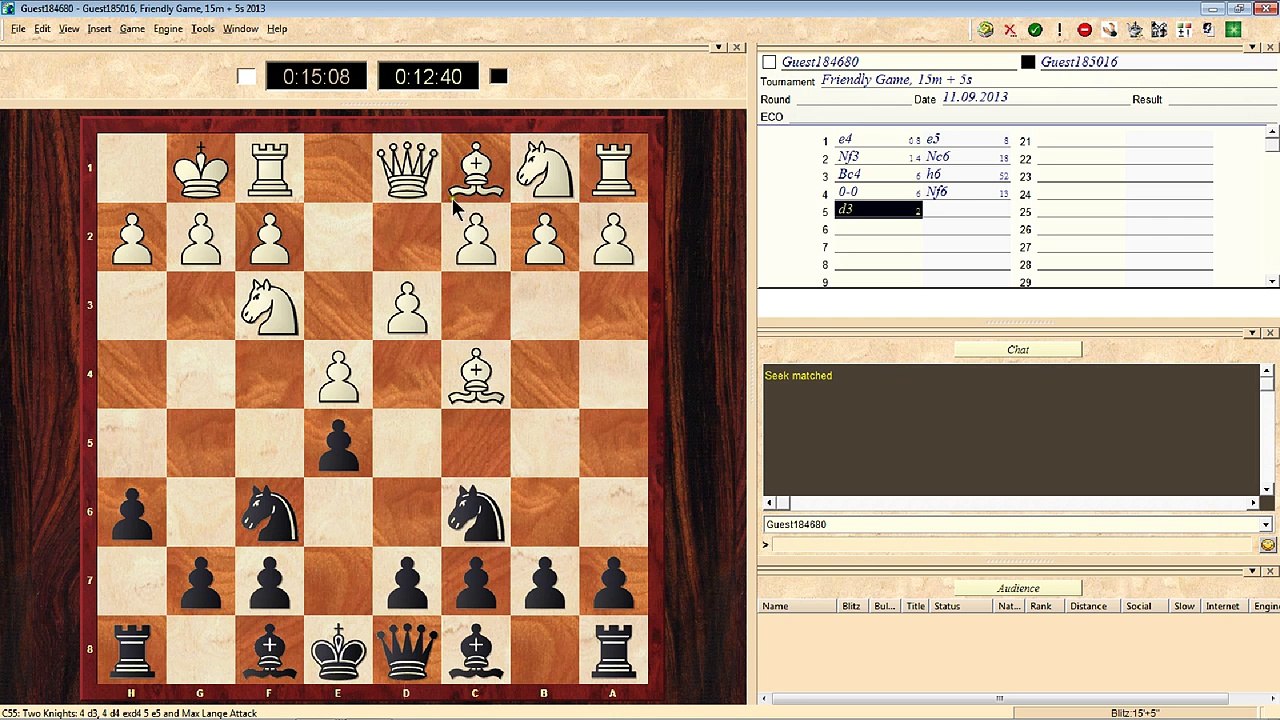
Task: Click the handshake offer draw icon
Action: [x=1109, y=30]
